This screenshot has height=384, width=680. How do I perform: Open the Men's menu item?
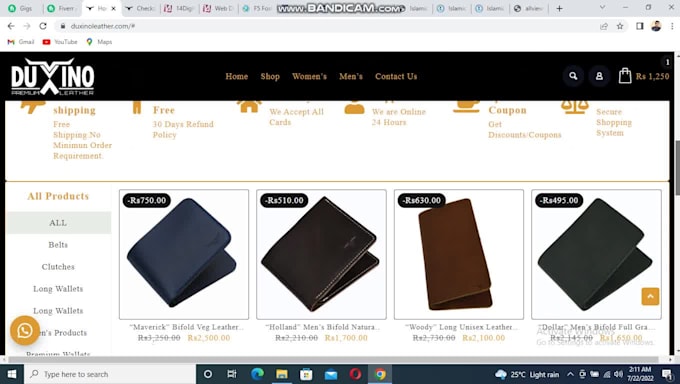tap(351, 76)
